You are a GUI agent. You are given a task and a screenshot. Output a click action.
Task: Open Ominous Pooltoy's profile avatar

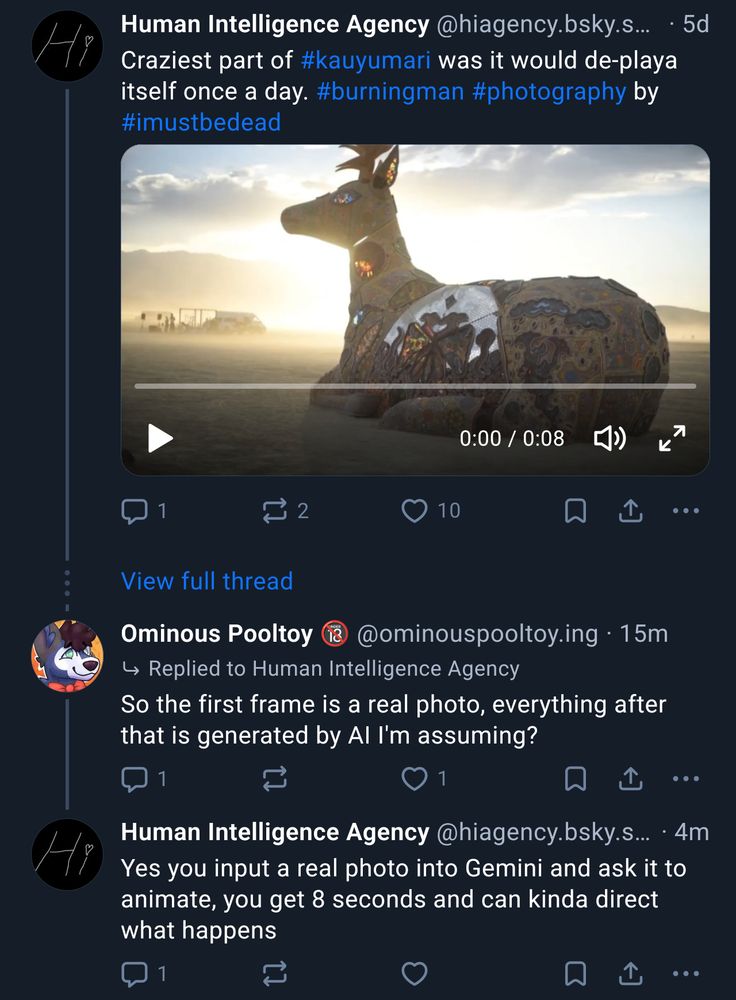coord(67,656)
